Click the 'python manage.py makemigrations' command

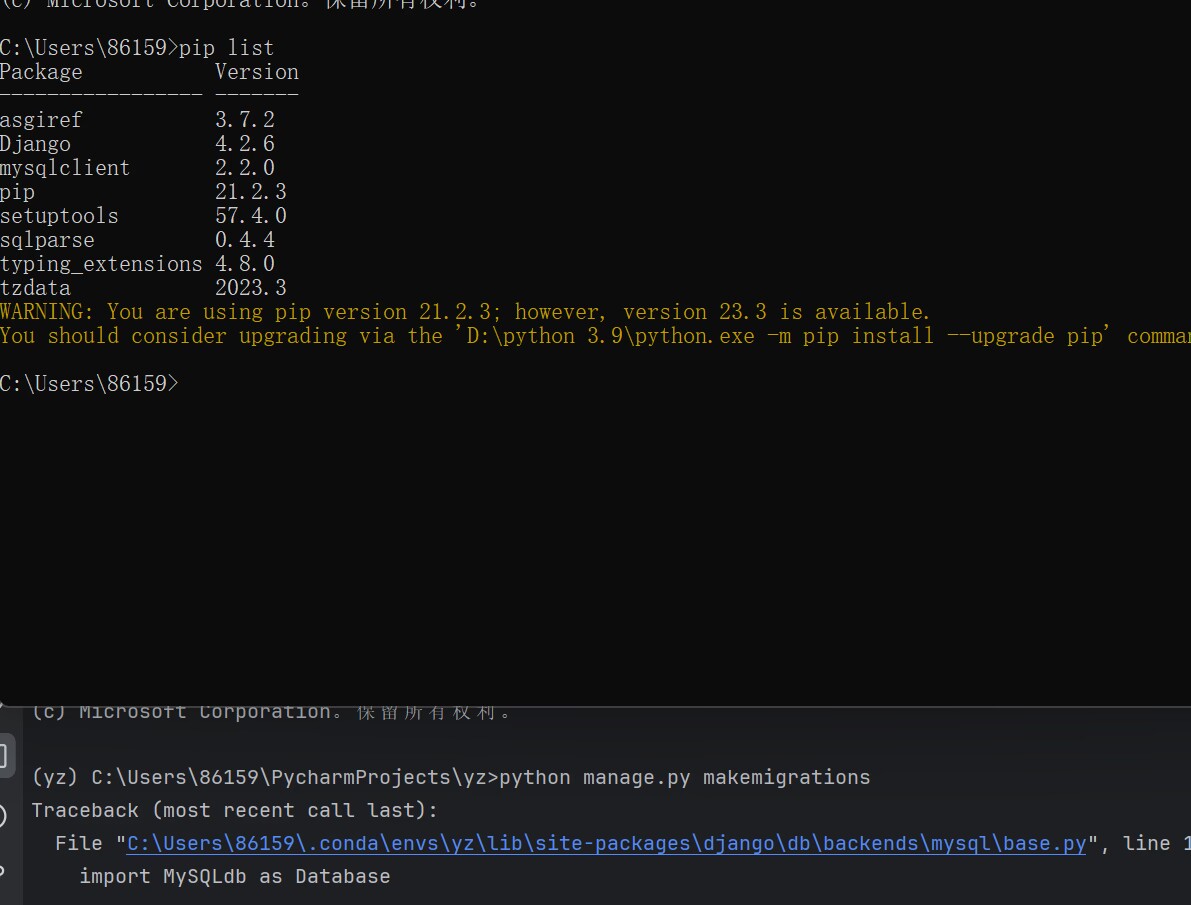point(684,777)
